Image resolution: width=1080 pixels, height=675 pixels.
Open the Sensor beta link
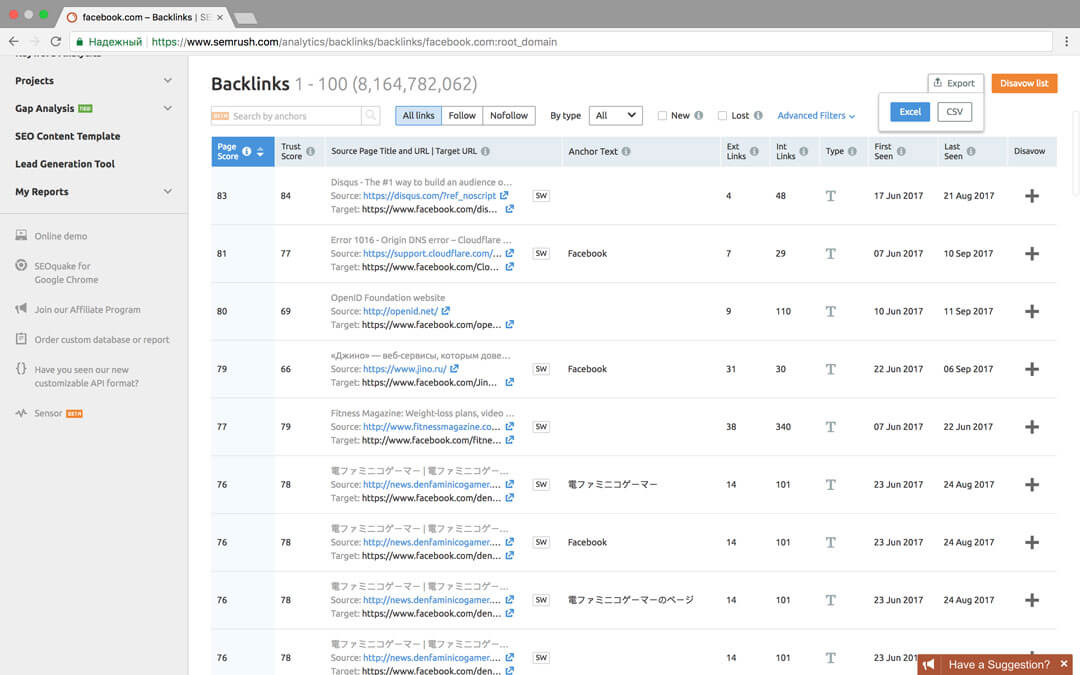point(48,413)
